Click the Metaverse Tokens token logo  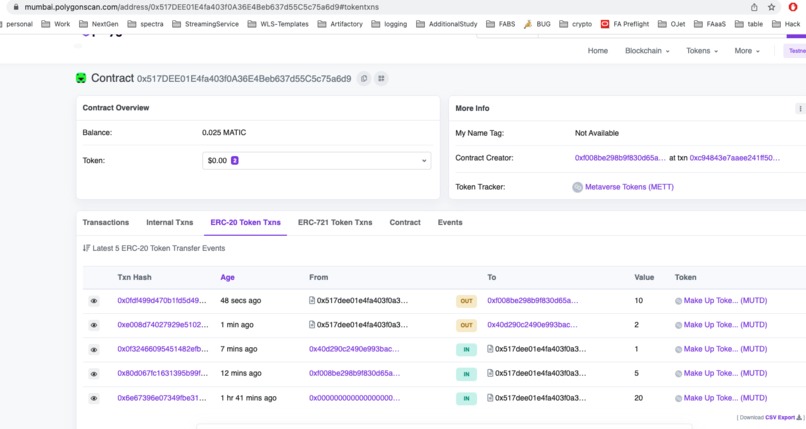click(x=577, y=187)
